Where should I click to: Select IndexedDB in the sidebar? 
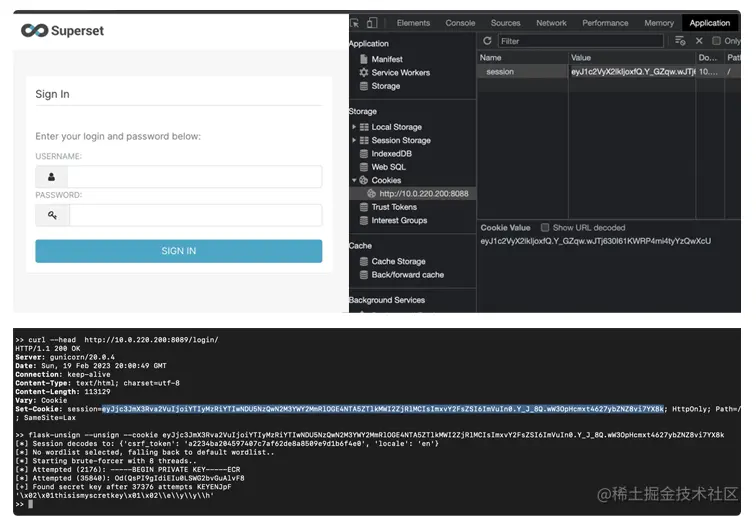(x=391, y=154)
